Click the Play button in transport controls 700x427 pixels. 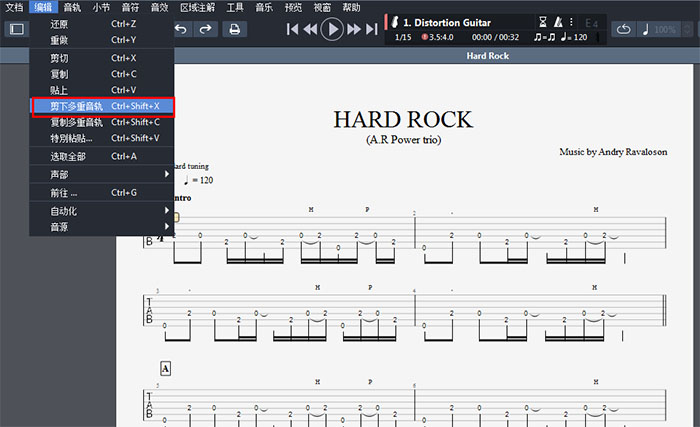tap(333, 29)
